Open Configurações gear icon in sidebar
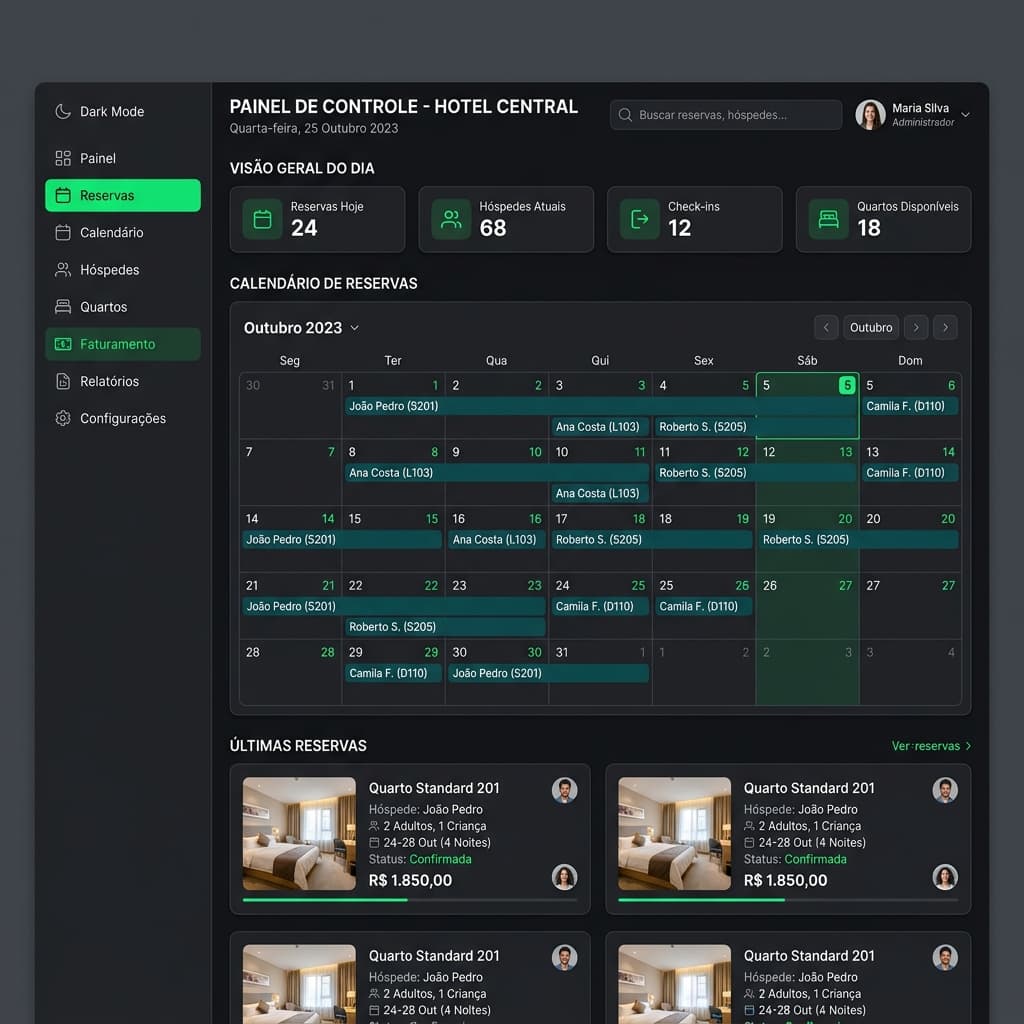Image resolution: width=1024 pixels, height=1024 pixels. click(x=63, y=419)
